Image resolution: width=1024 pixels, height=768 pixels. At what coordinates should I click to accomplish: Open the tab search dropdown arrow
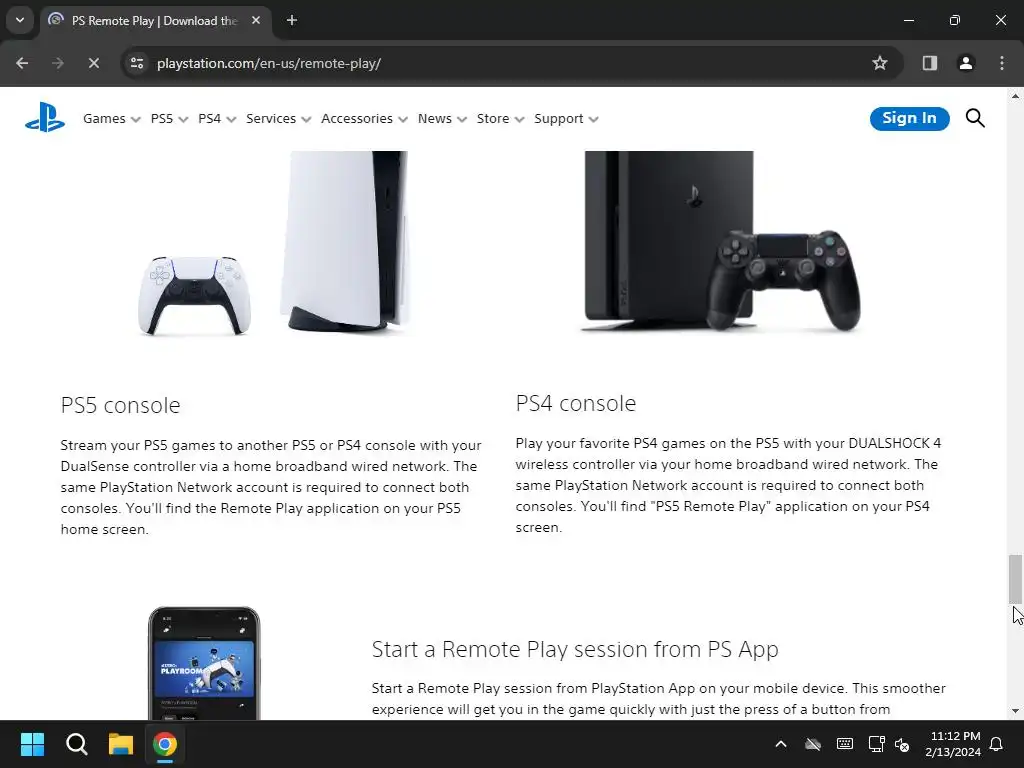(x=20, y=20)
